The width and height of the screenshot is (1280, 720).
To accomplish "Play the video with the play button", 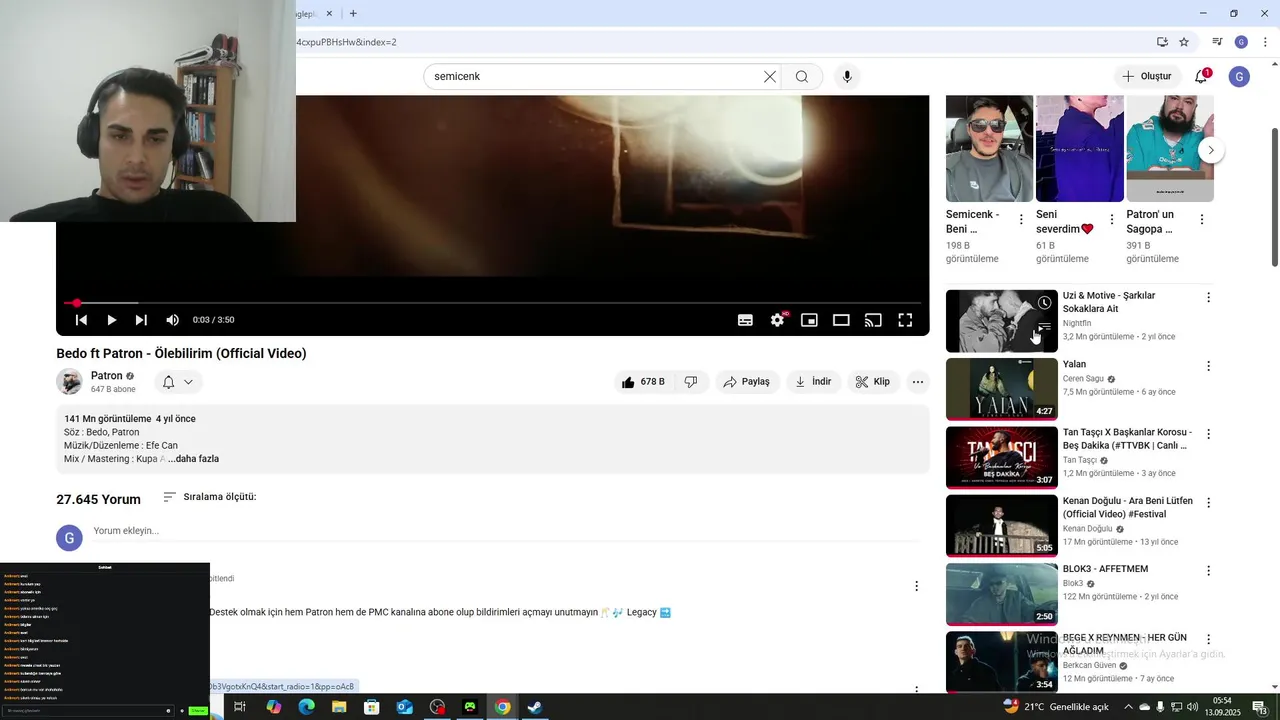I will tap(111, 320).
